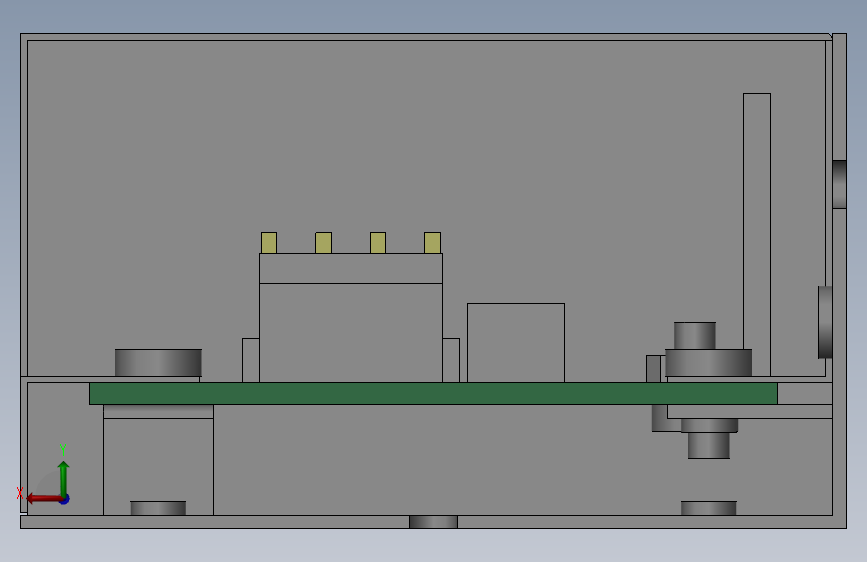Click the red "X" axis label
This screenshot has height=562, width=867.
(20, 492)
